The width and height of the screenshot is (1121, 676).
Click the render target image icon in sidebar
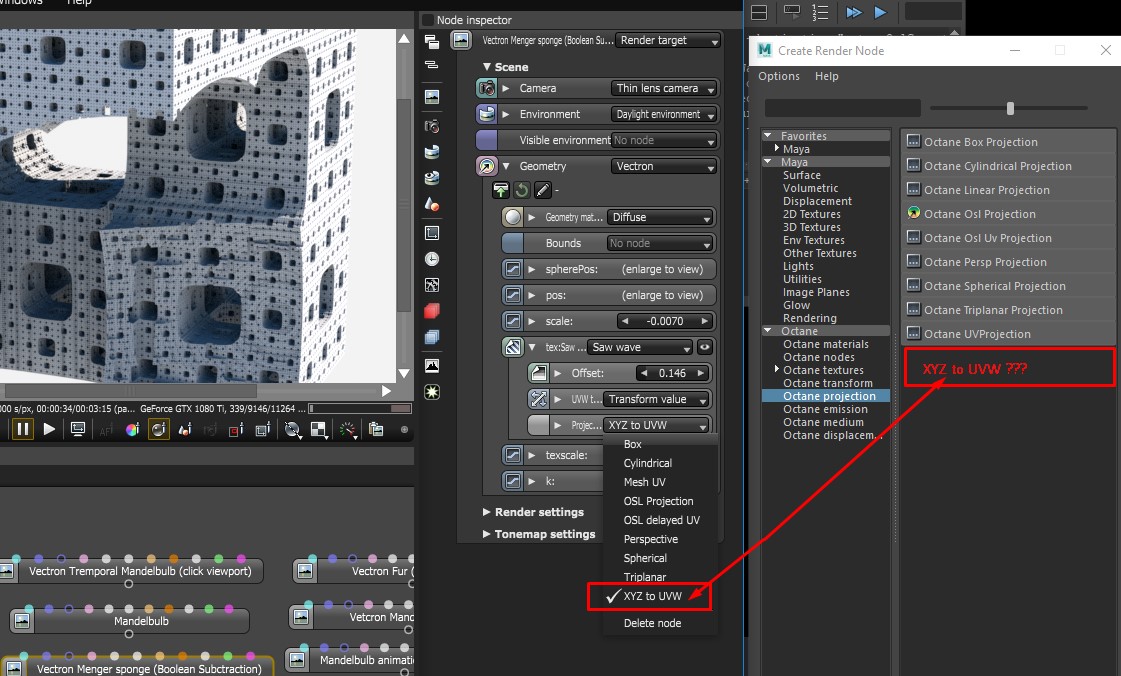click(432, 96)
